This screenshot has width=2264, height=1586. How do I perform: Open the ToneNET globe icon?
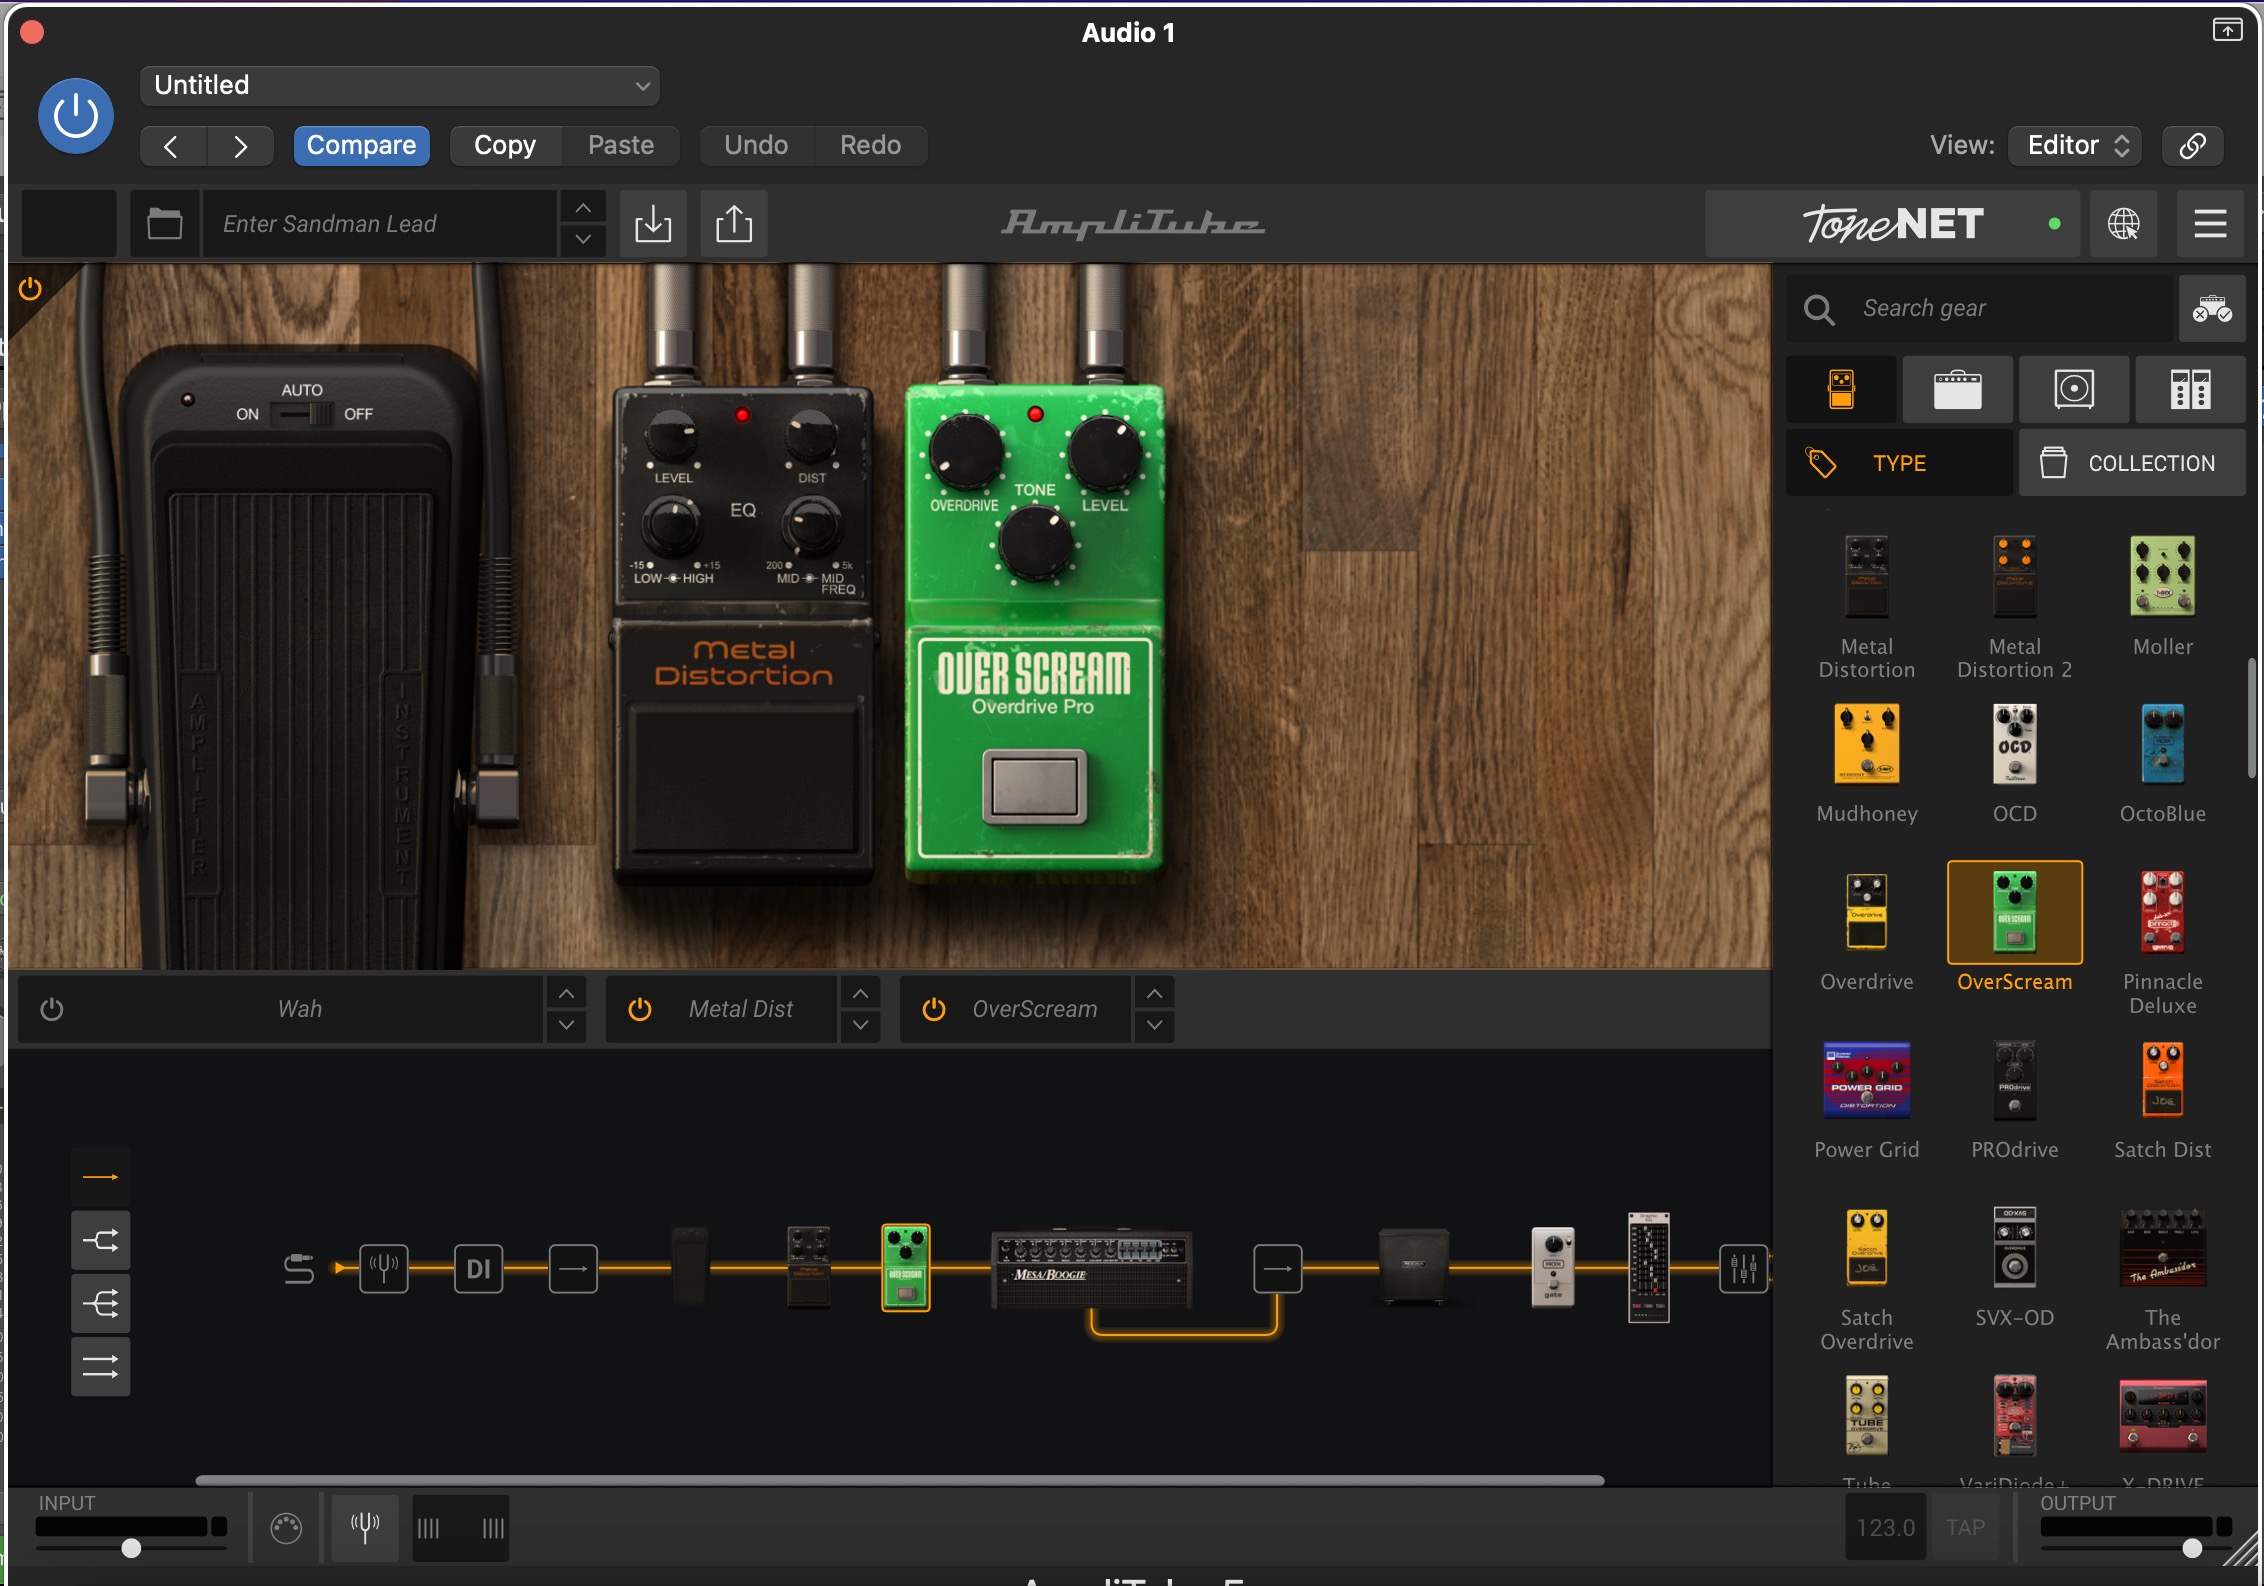tap(2123, 224)
